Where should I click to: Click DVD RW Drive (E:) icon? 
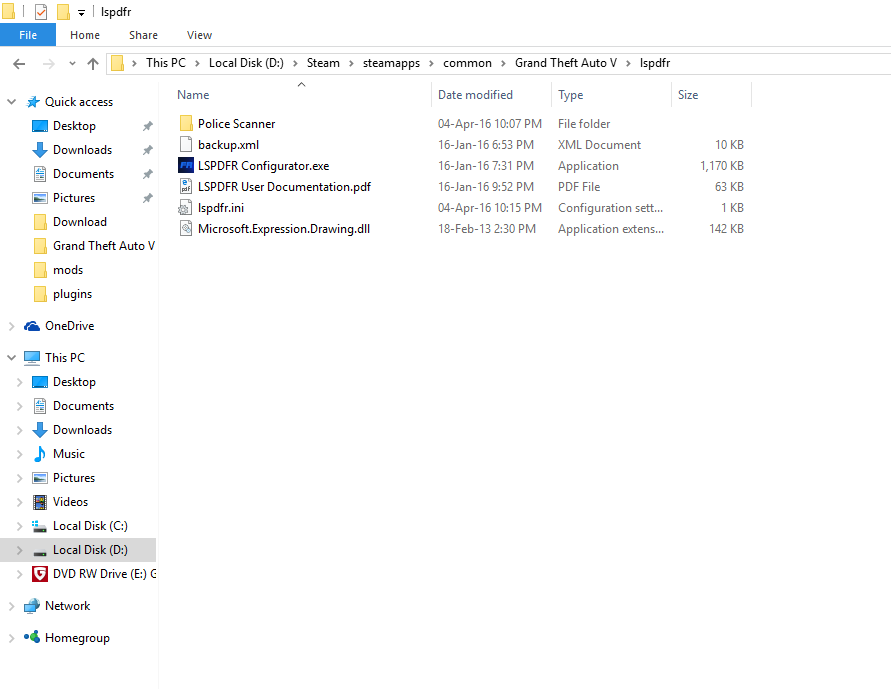(40, 574)
